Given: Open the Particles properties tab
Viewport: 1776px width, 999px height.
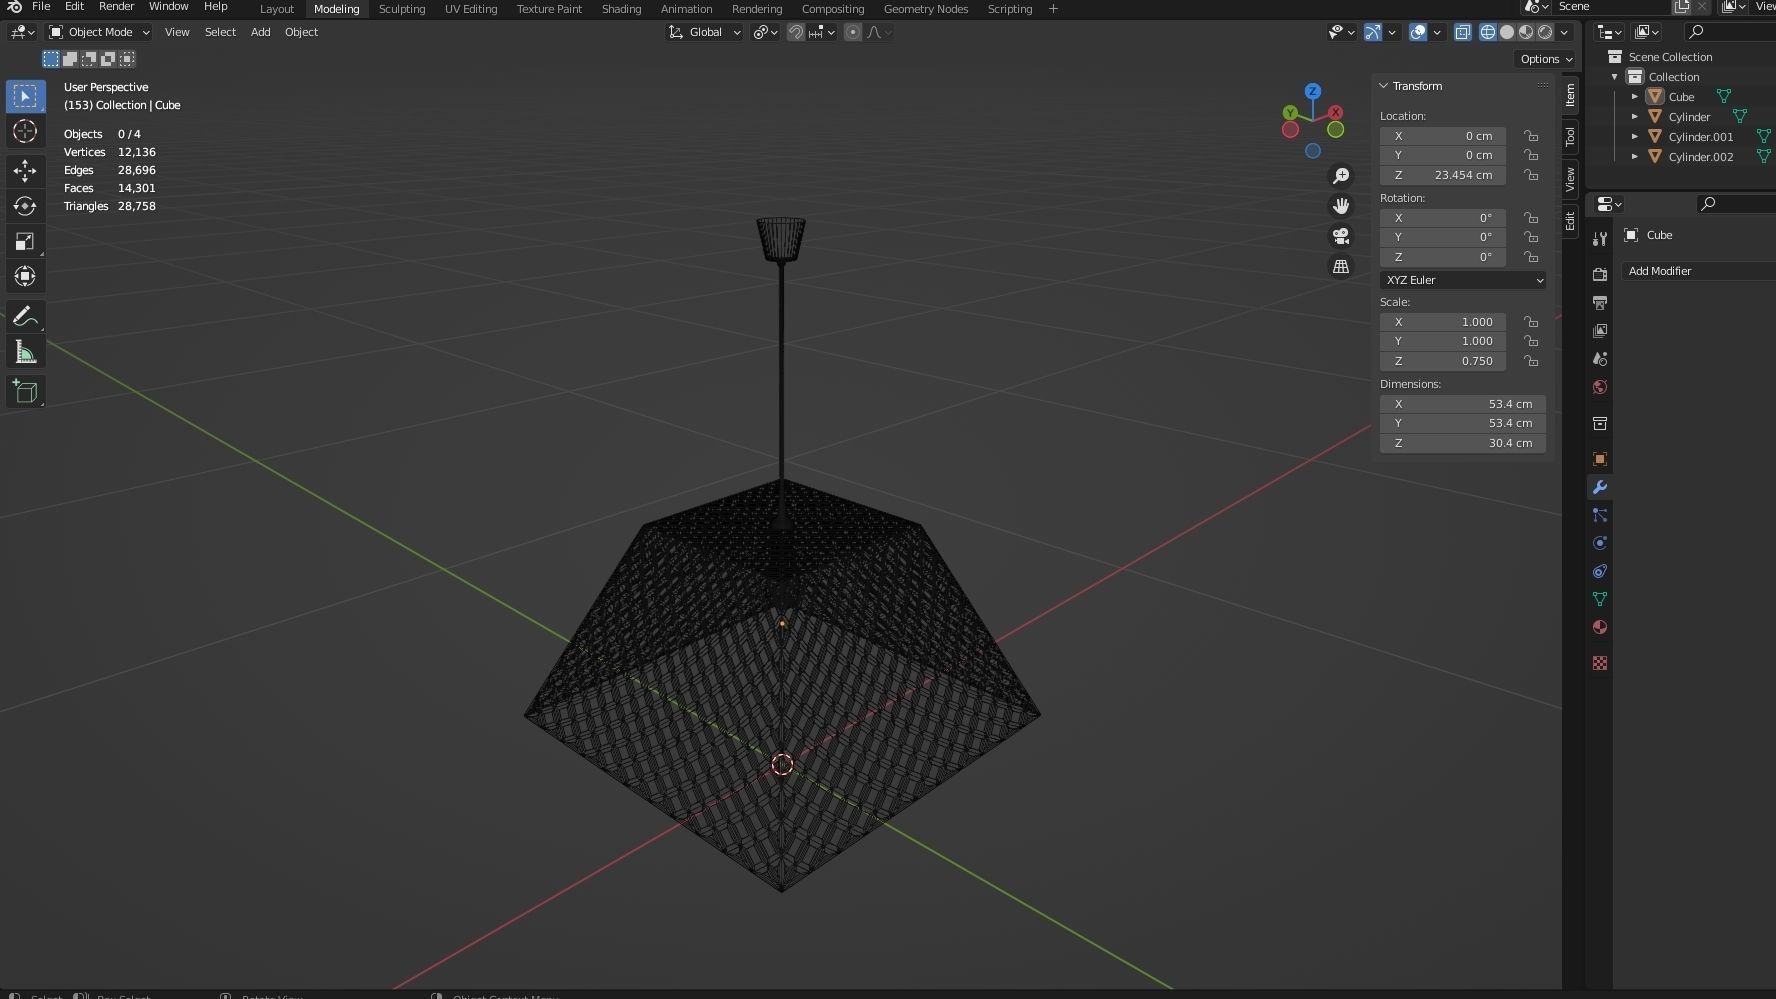Looking at the screenshot, I should [x=1600, y=515].
